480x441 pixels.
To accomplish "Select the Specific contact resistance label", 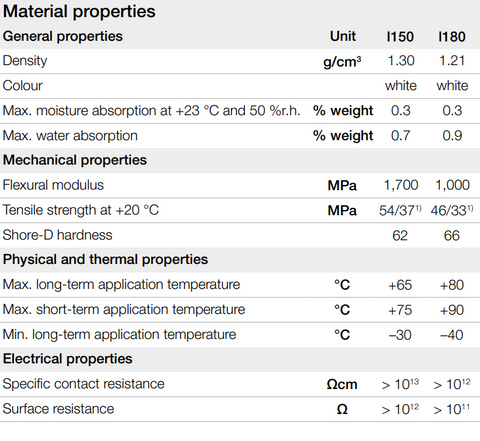I will pos(84,384).
